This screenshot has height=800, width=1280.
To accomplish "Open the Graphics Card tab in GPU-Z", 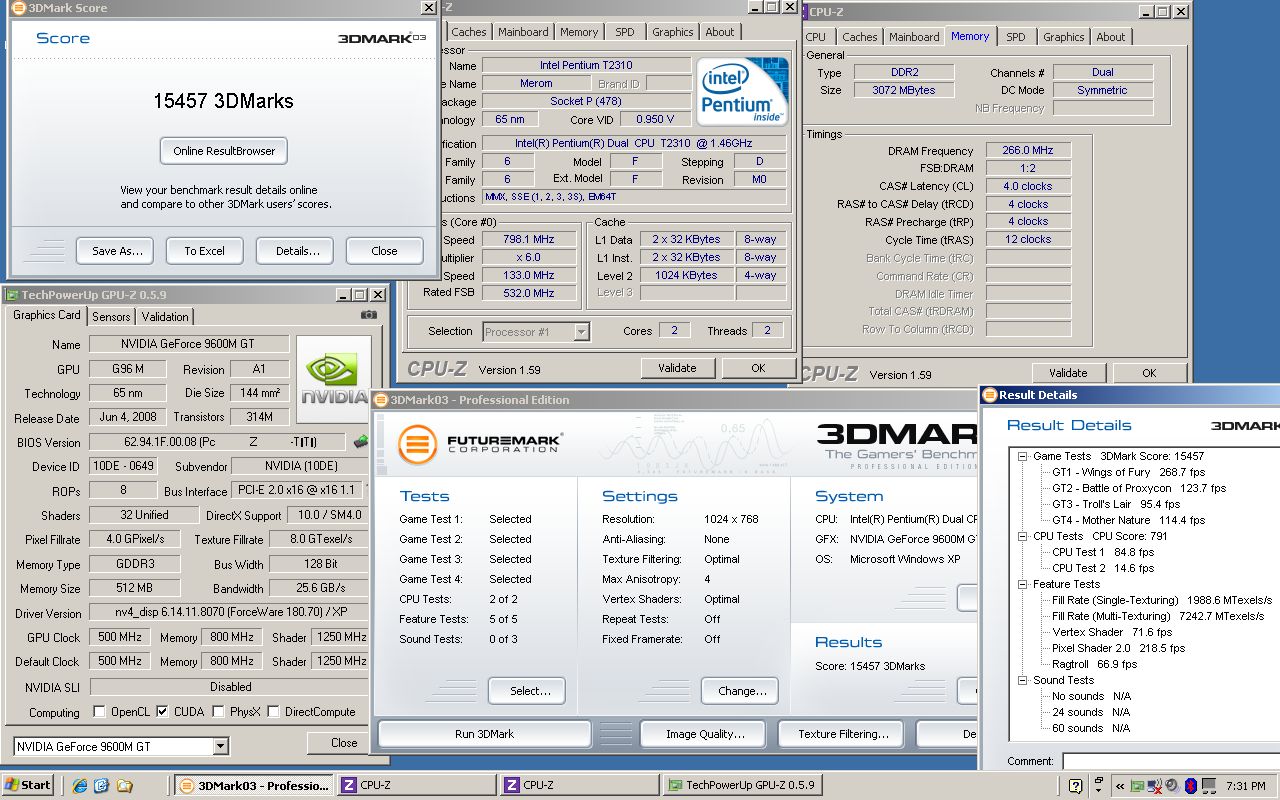I will pos(47,315).
